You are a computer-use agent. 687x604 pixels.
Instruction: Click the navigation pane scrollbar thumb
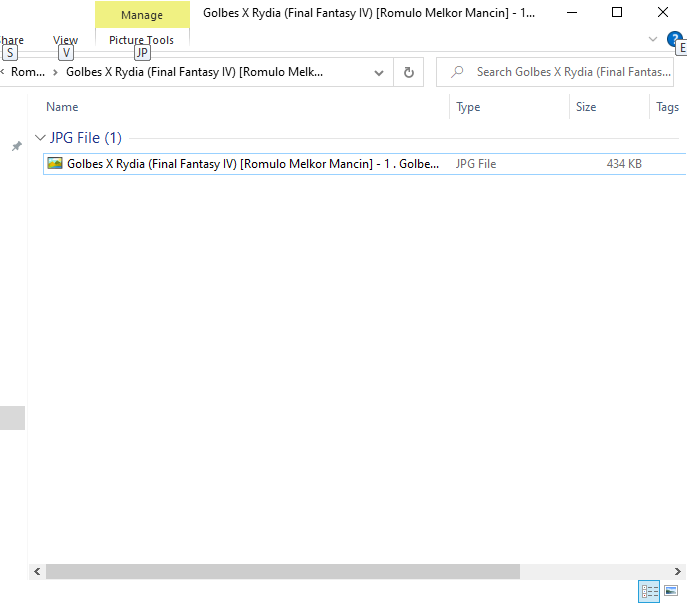point(12,418)
